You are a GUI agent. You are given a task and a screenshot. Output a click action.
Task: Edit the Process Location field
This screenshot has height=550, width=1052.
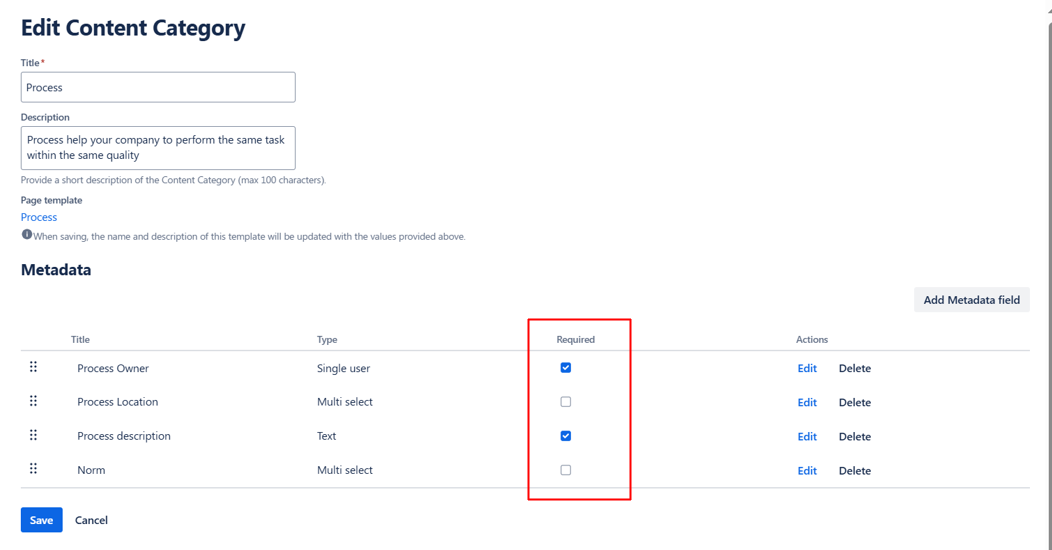[807, 402]
